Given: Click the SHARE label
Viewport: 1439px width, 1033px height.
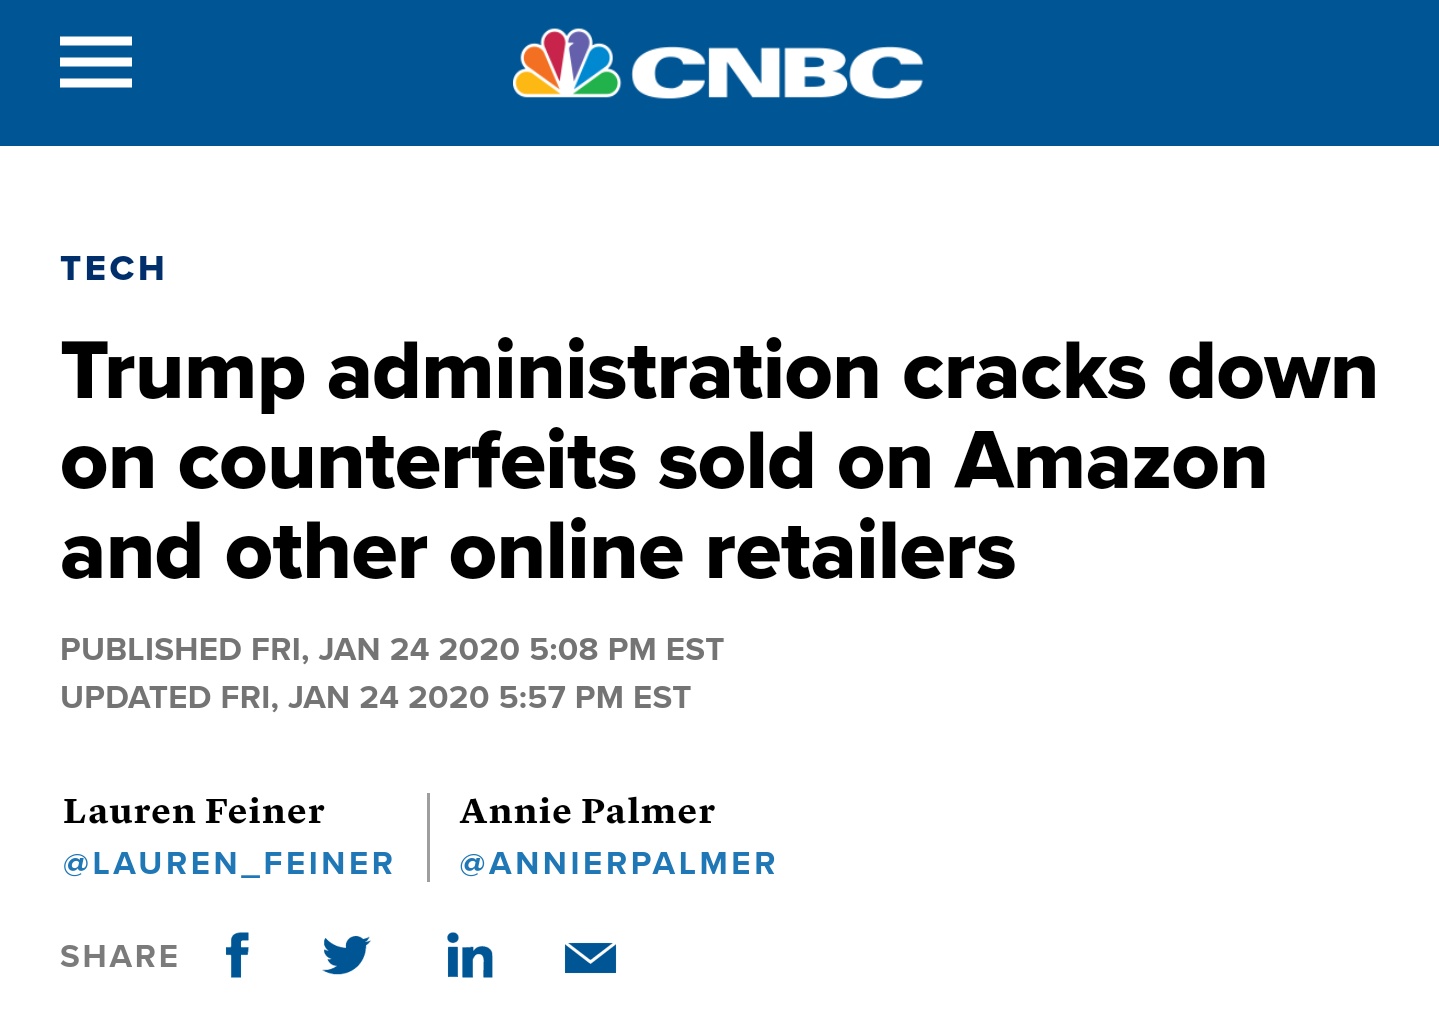Looking at the screenshot, I should click(120, 957).
